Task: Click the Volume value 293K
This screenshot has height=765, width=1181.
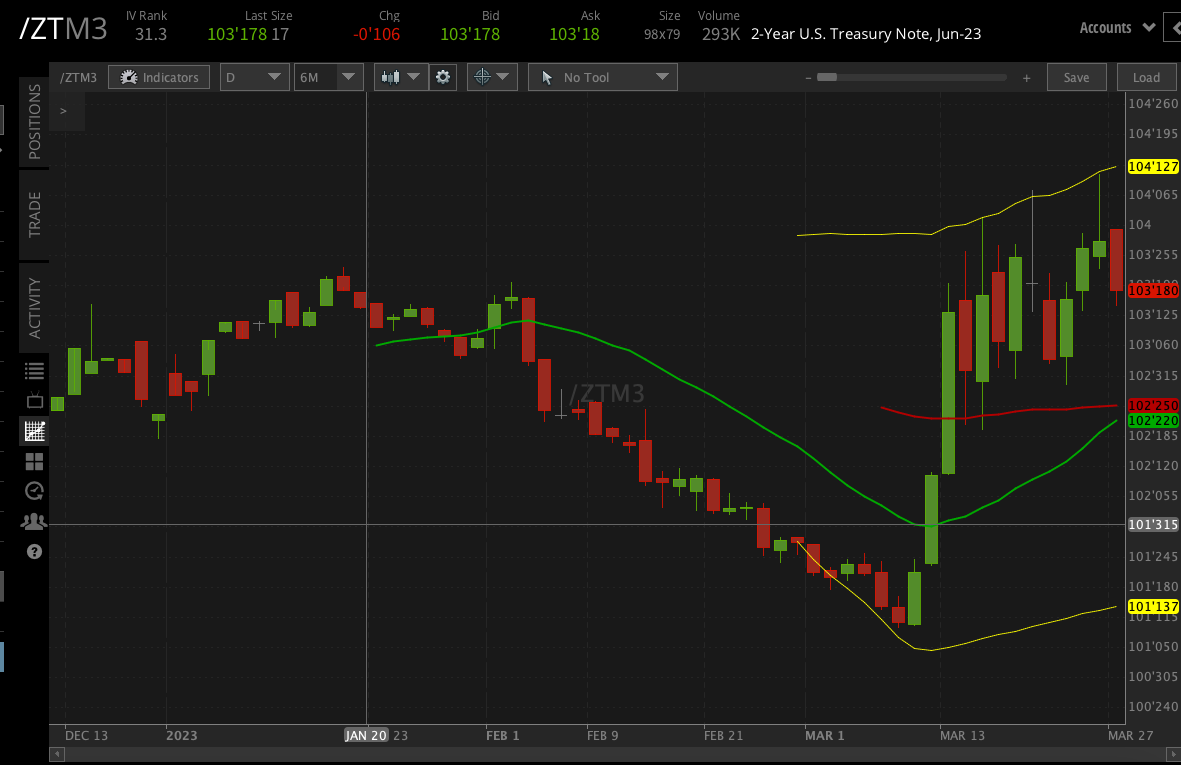Action: pos(721,35)
